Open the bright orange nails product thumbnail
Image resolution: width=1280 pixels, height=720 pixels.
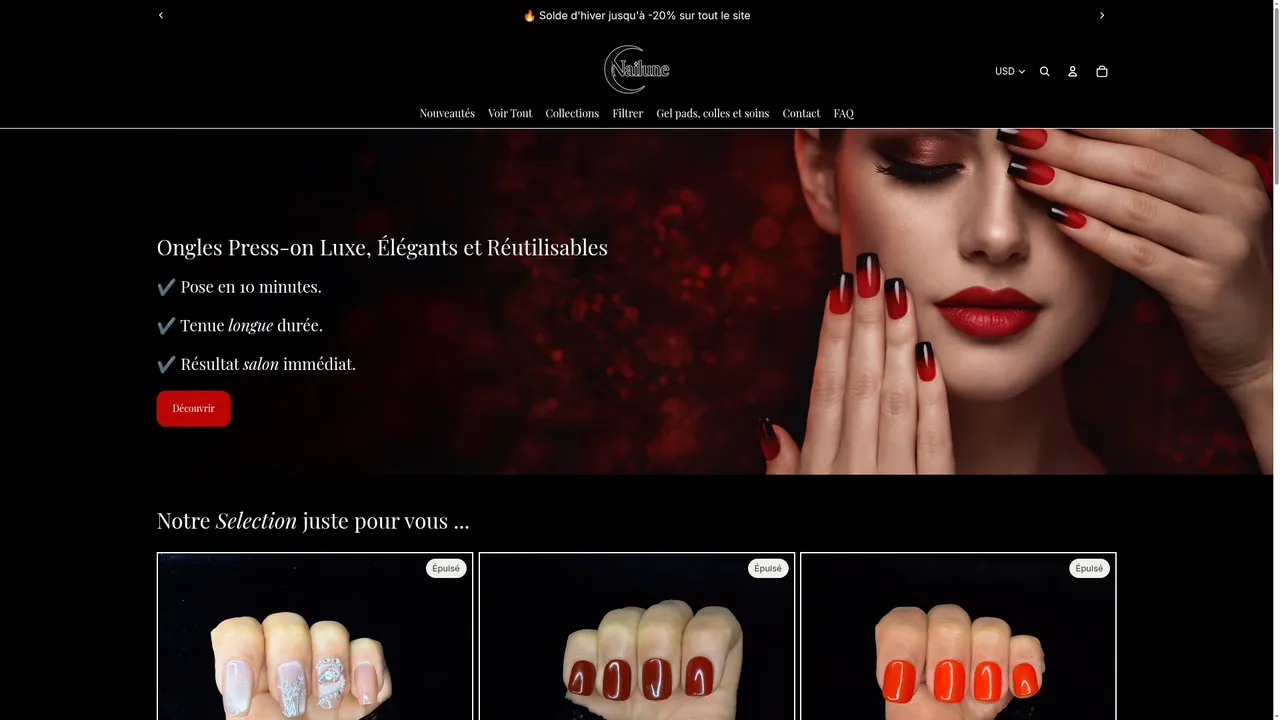point(958,636)
